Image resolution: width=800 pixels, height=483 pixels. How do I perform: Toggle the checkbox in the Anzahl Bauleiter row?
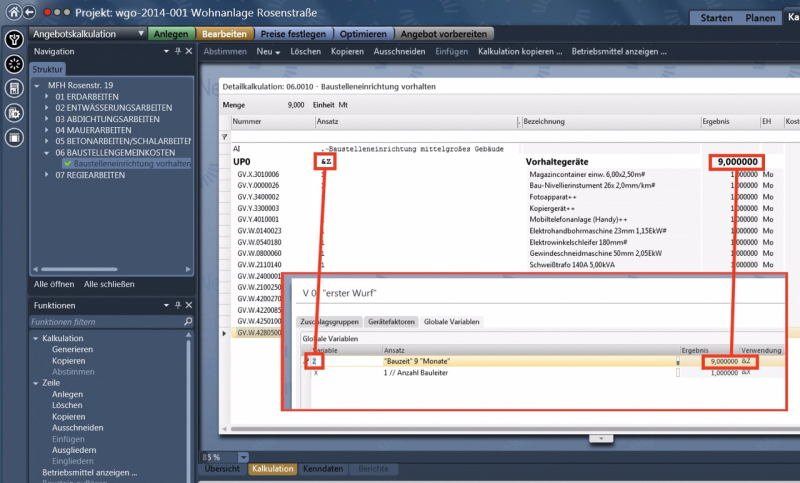point(678,373)
